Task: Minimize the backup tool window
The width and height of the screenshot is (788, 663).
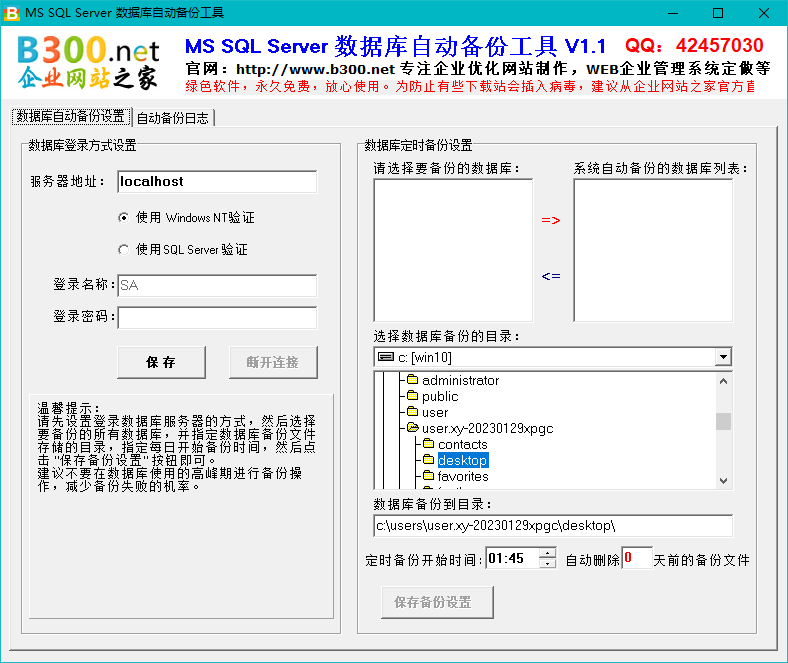Action: (673, 13)
